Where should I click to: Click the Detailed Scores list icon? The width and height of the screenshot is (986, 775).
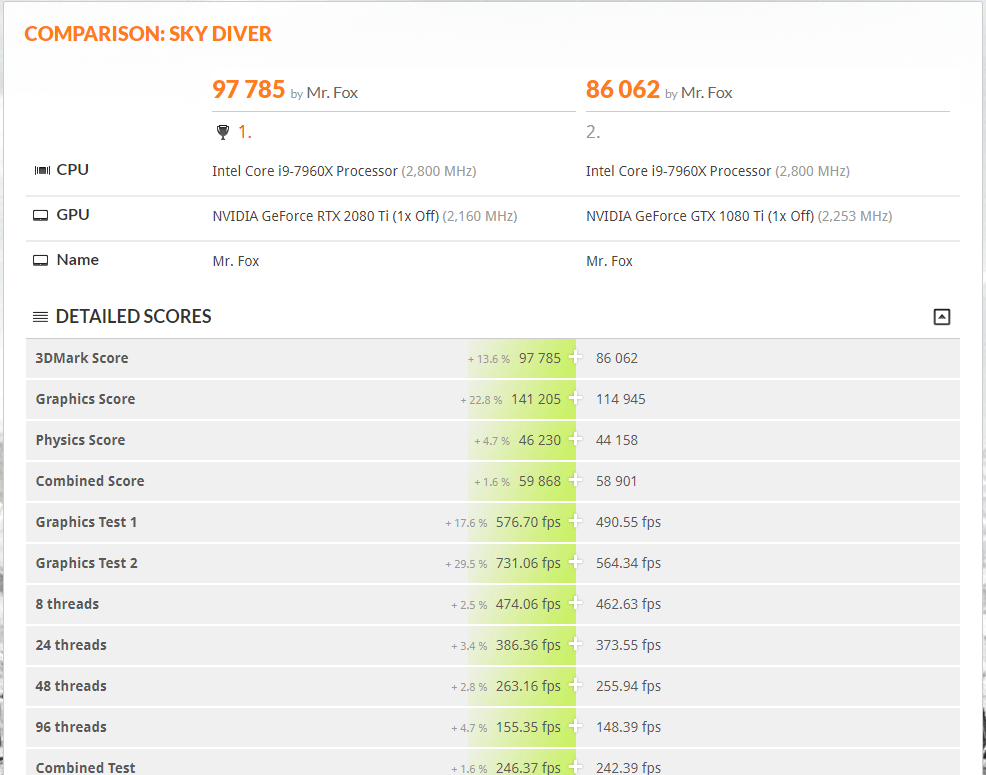point(40,317)
